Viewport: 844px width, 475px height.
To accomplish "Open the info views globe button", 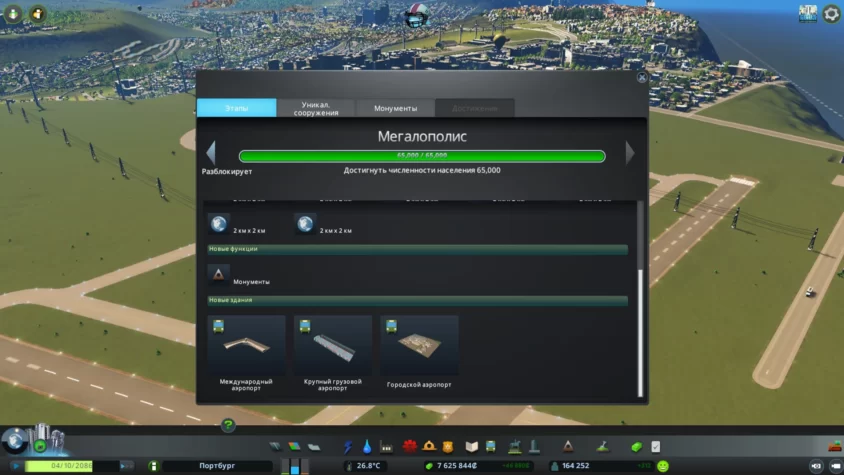I will [14, 441].
